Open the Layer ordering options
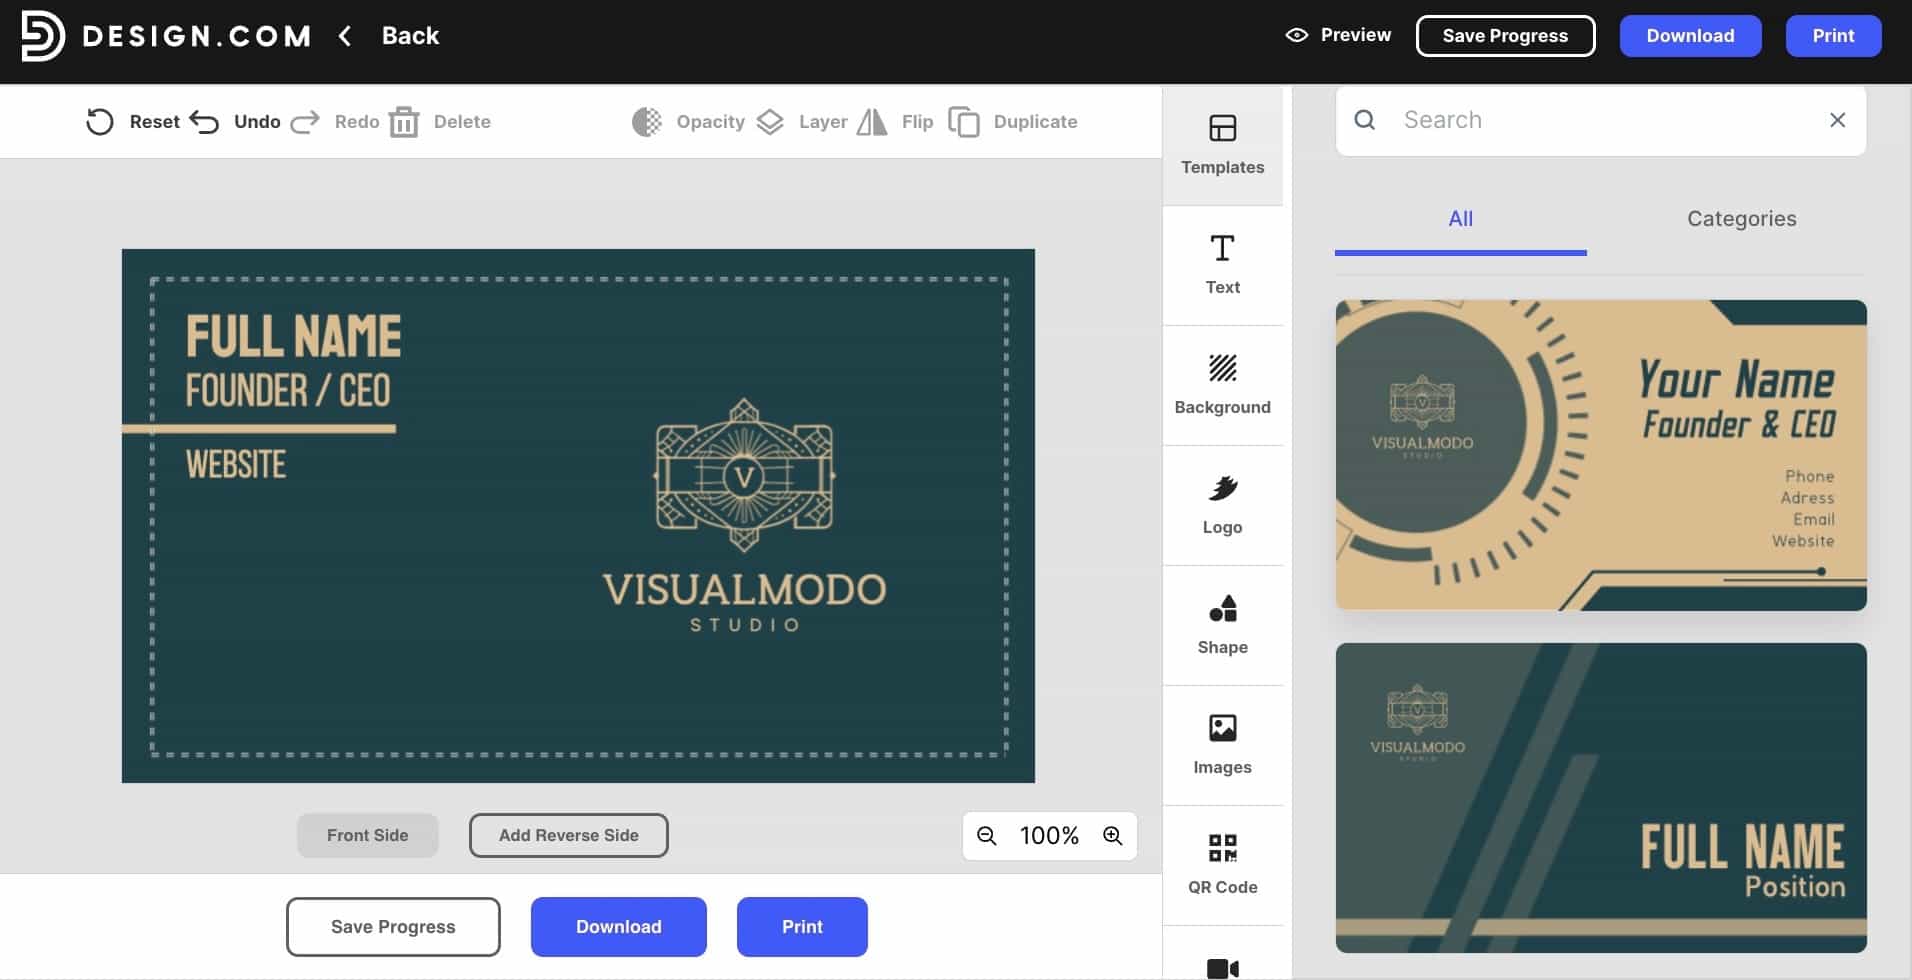 coord(798,121)
